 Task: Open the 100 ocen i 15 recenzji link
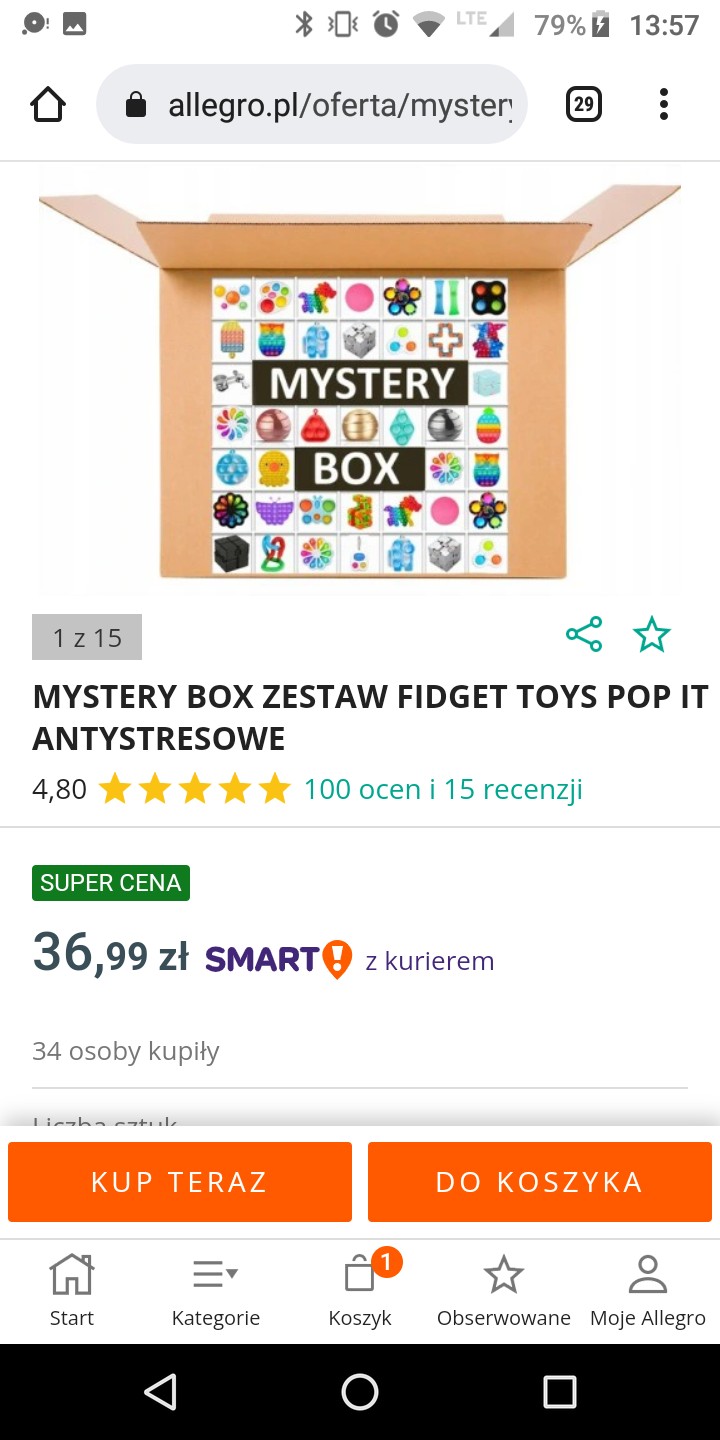[x=443, y=790]
